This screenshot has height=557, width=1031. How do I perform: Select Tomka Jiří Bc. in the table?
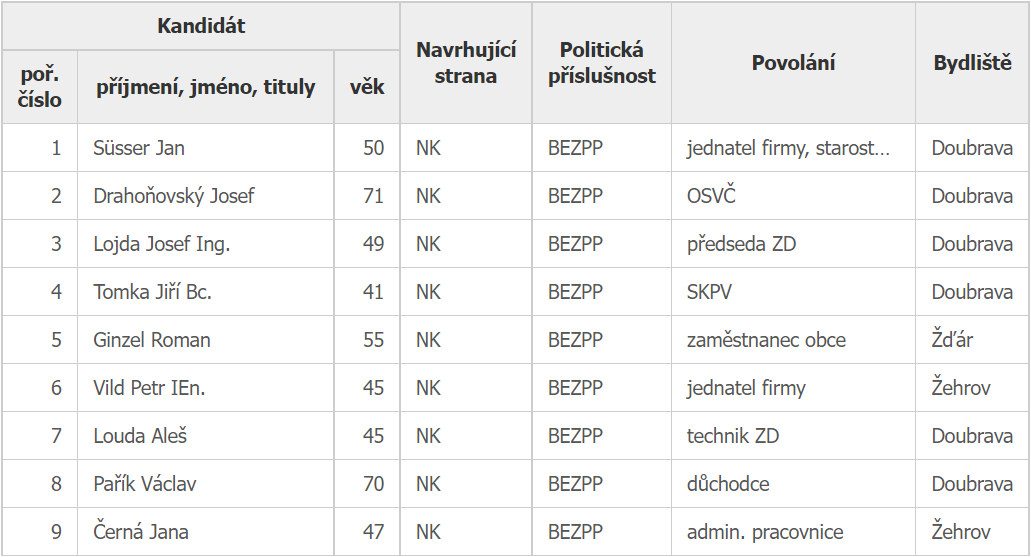(x=153, y=292)
